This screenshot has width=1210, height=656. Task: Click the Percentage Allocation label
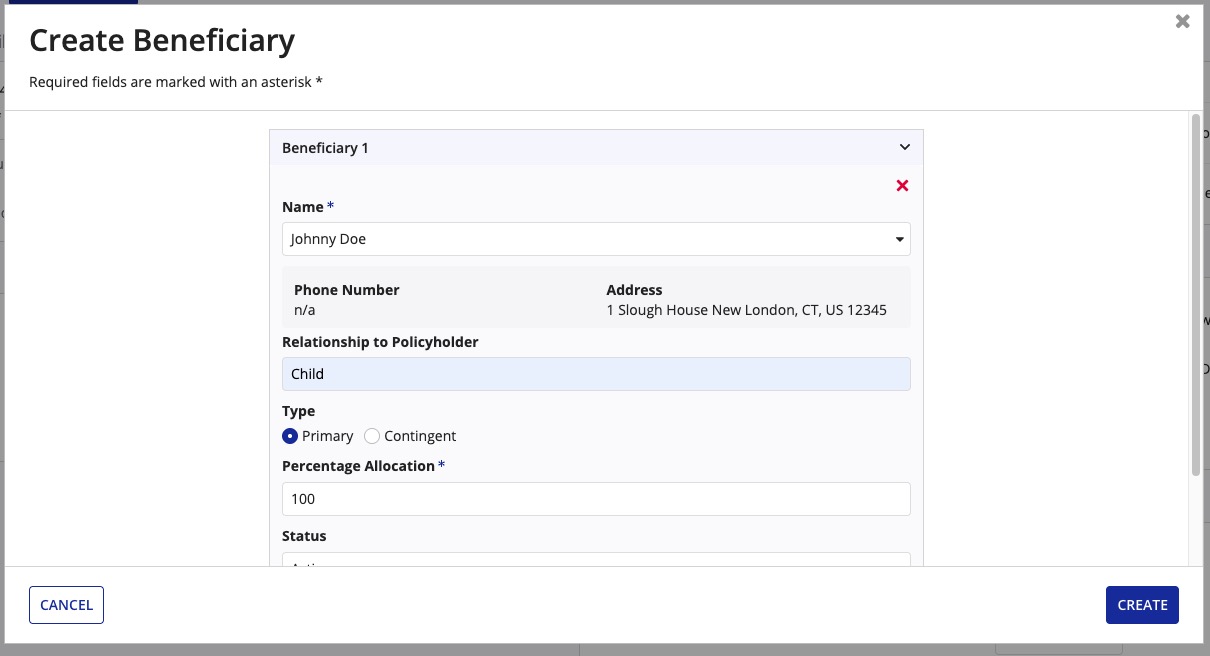pyautogui.click(x=358, y=466)
